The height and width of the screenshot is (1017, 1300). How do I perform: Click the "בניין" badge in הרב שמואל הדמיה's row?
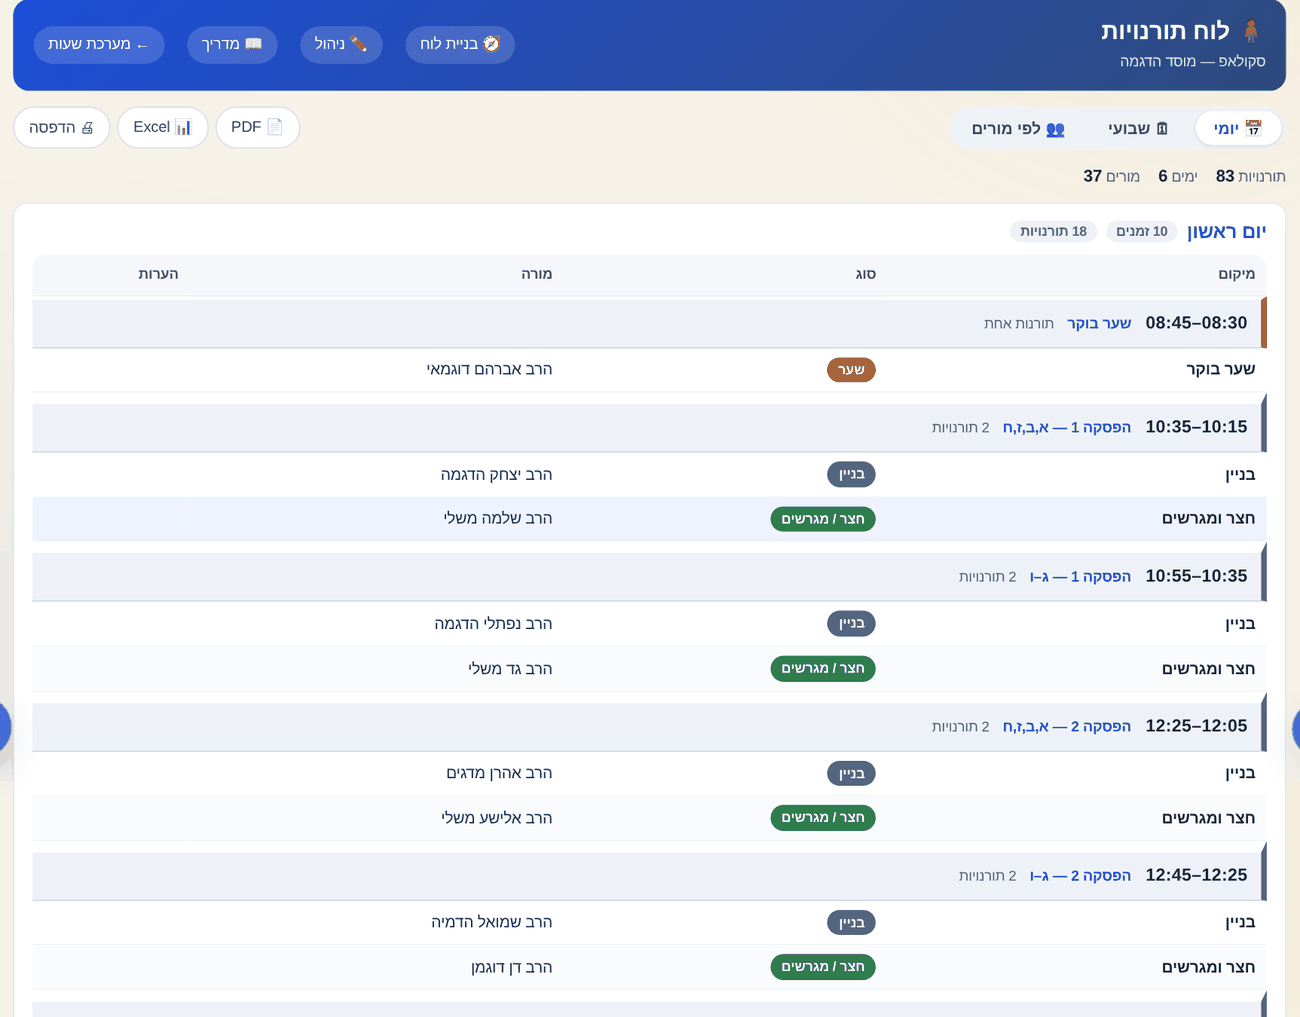click(x=851, y=922)
